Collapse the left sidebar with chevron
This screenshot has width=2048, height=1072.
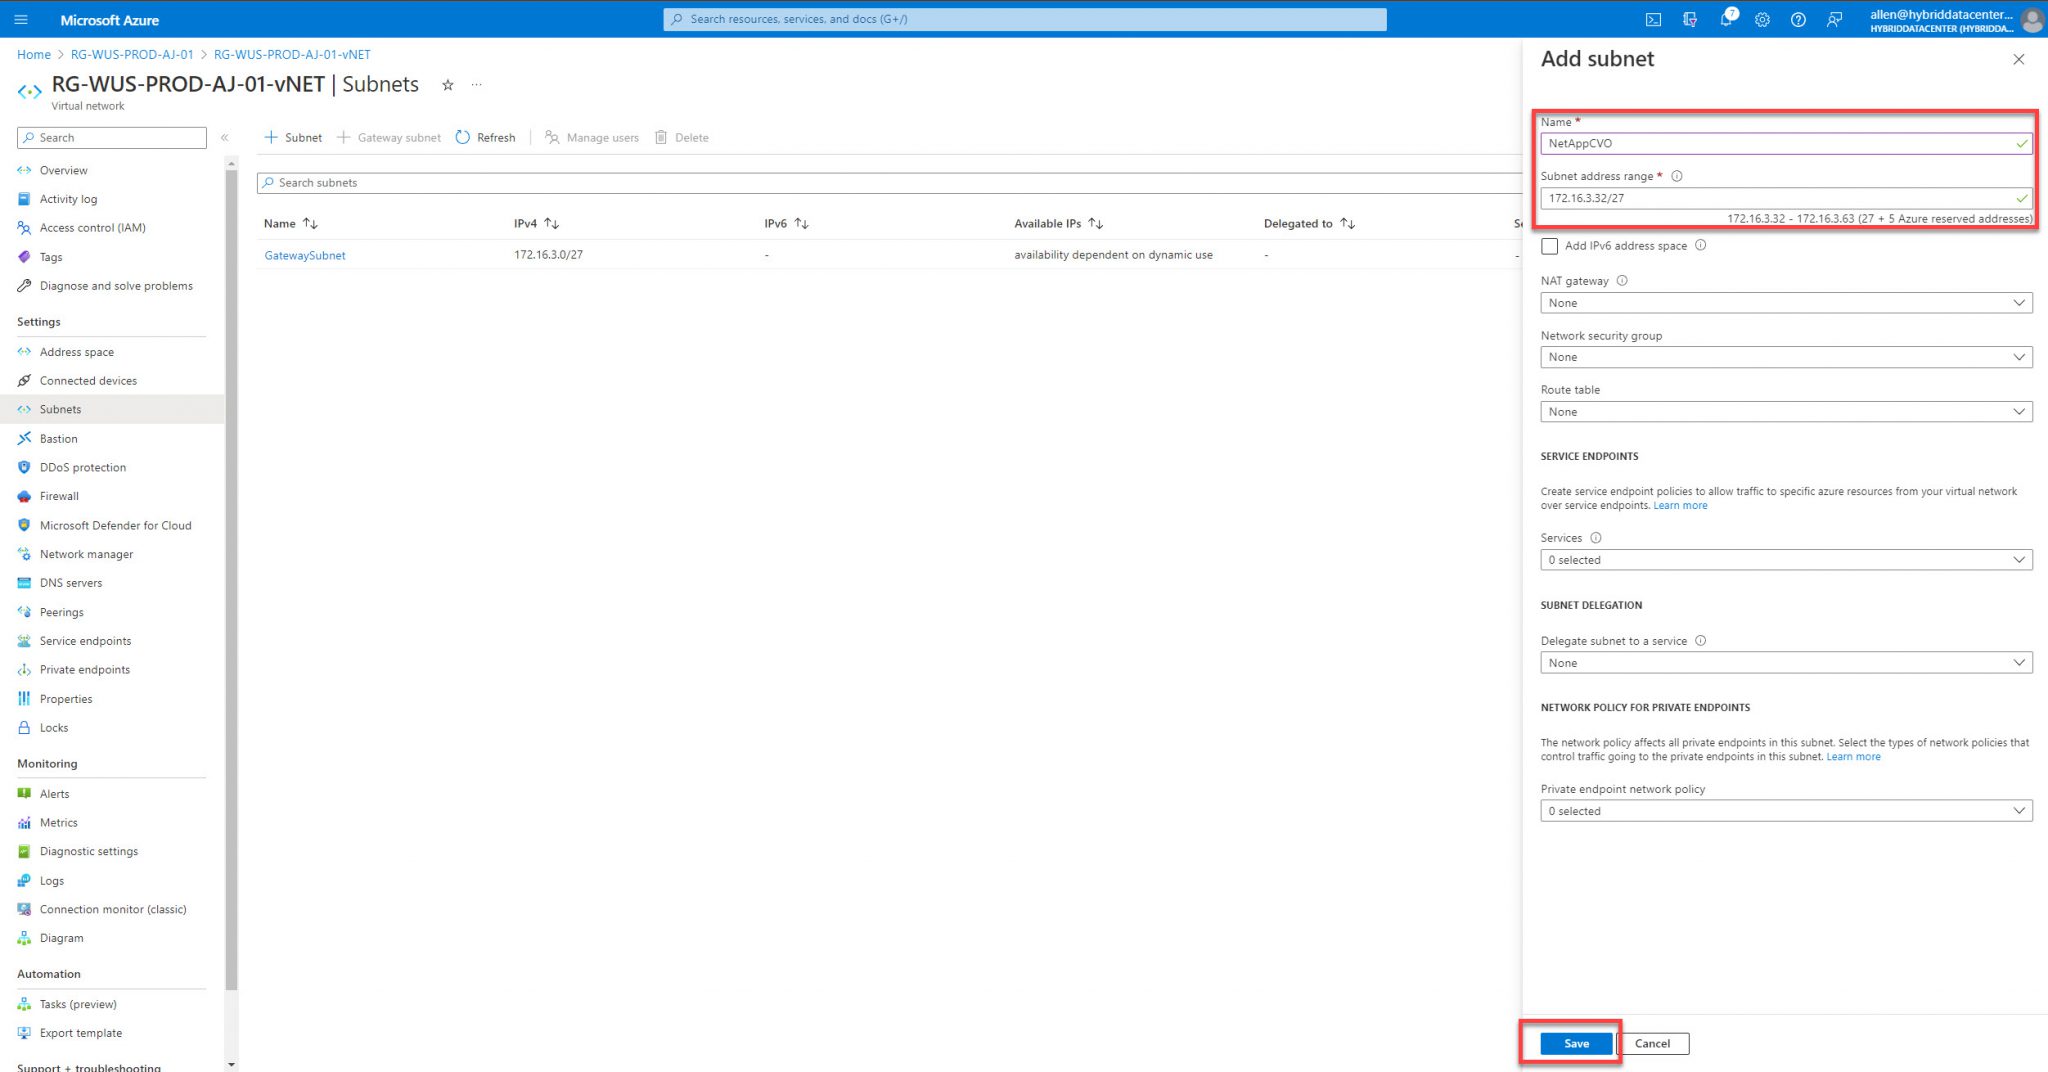[x=224, y=137]
